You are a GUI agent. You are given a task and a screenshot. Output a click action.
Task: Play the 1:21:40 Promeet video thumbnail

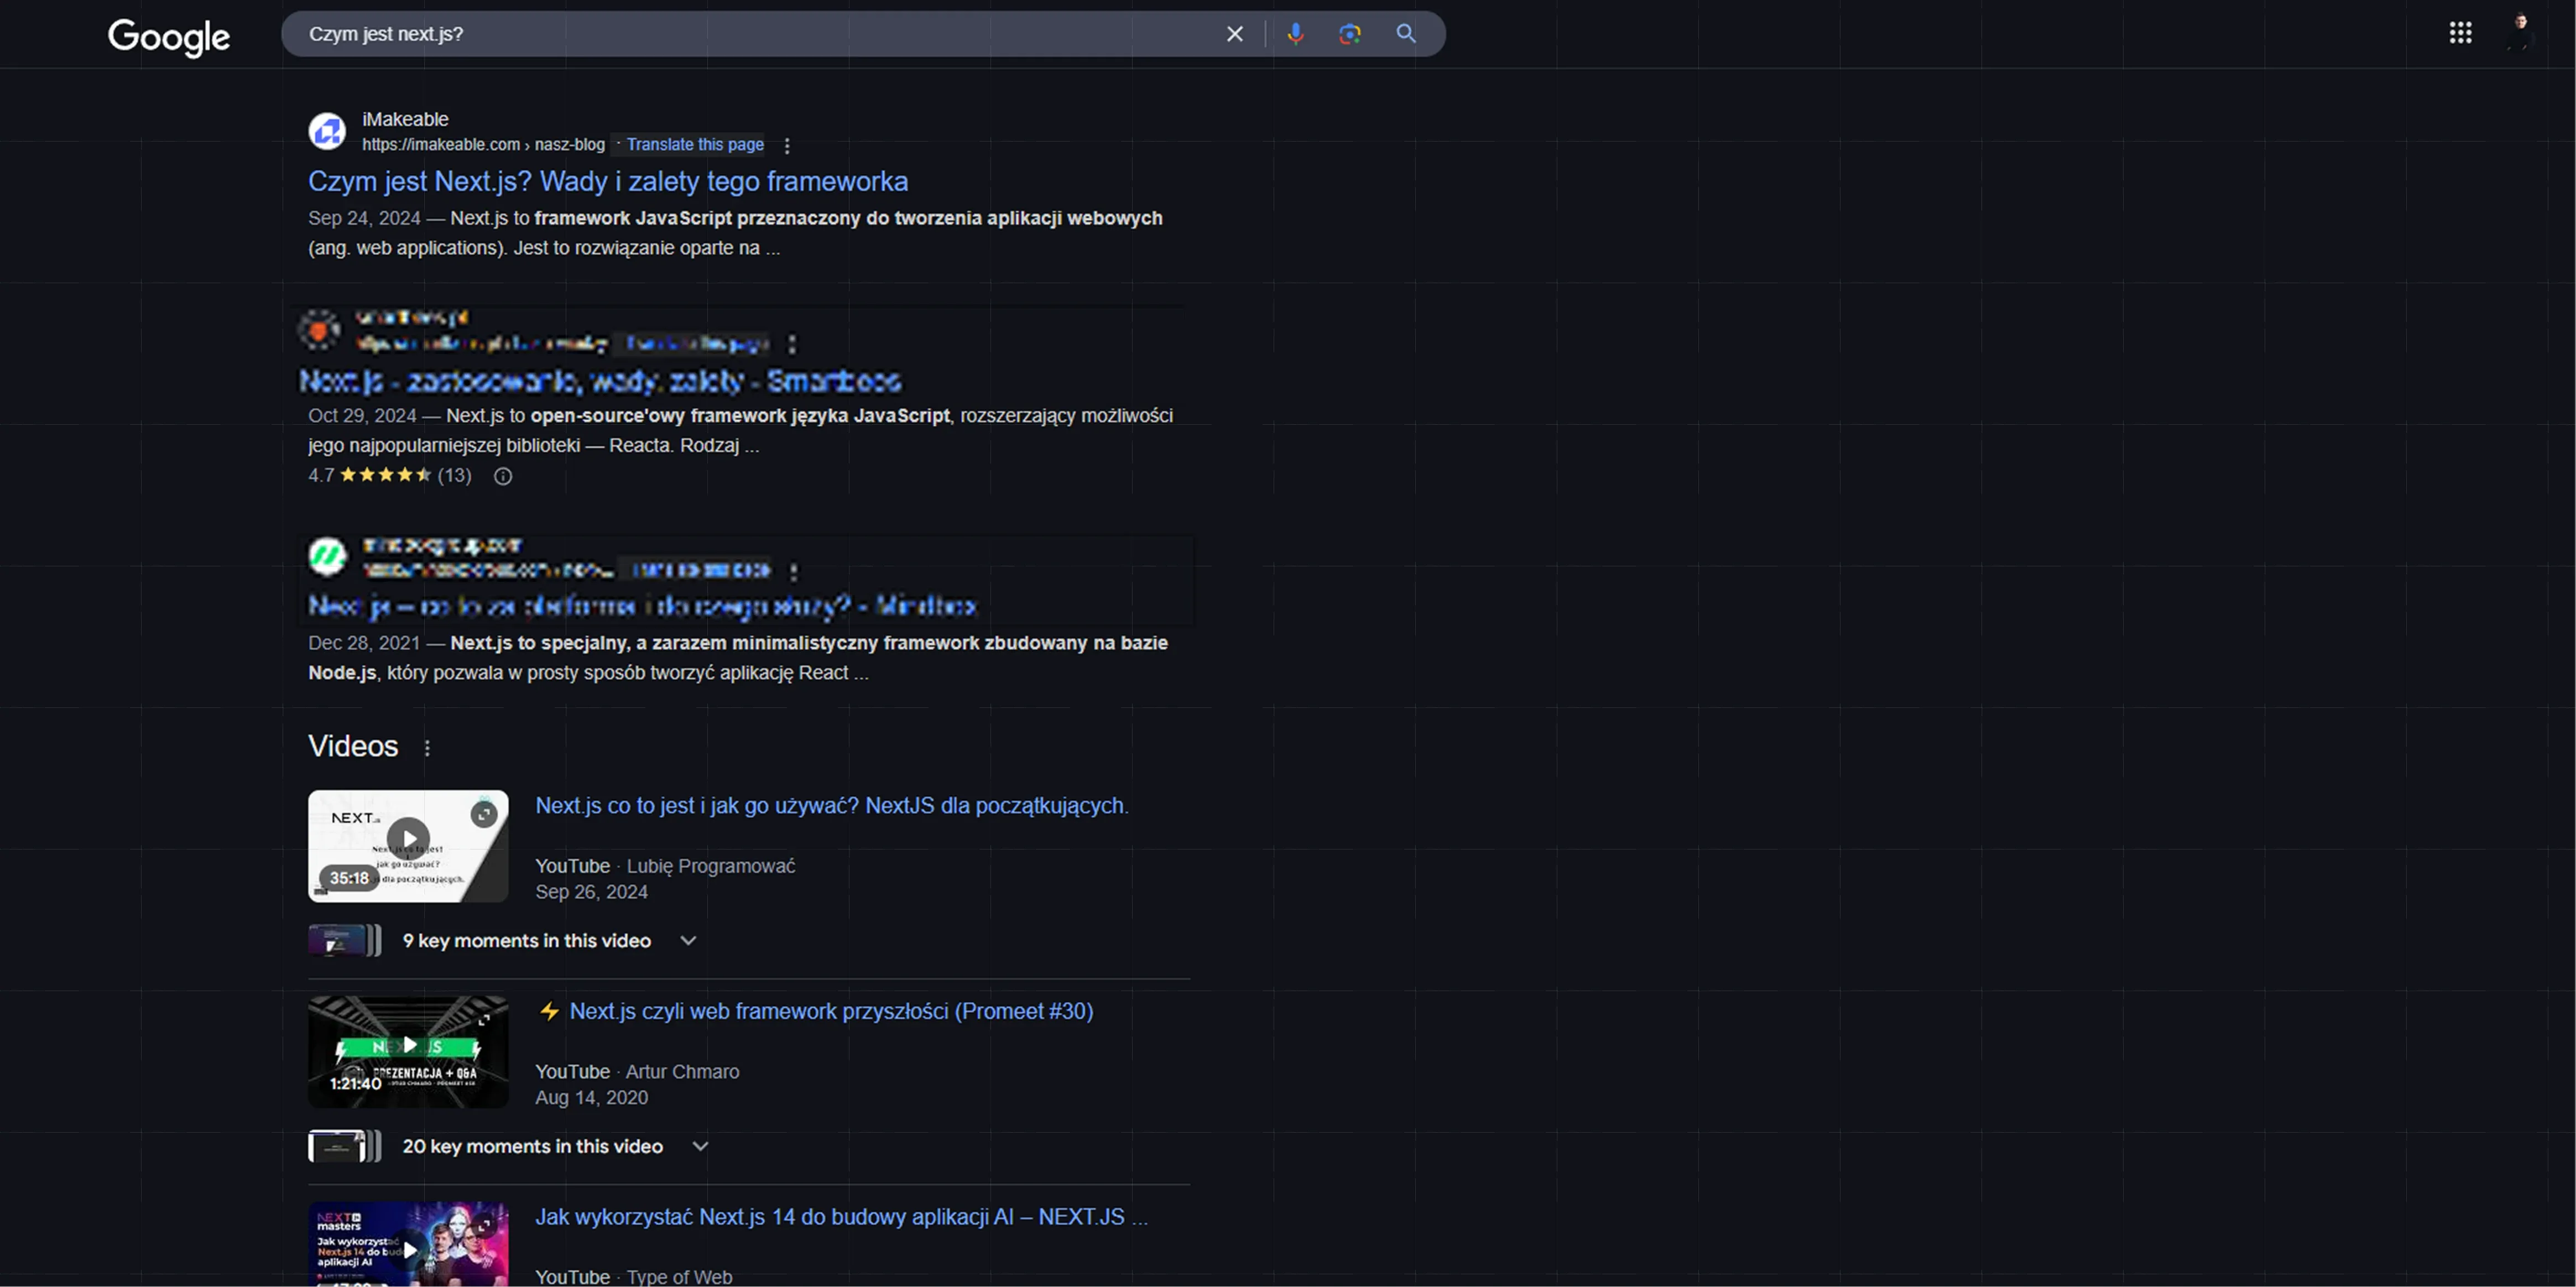click(x=408, y=1051)
